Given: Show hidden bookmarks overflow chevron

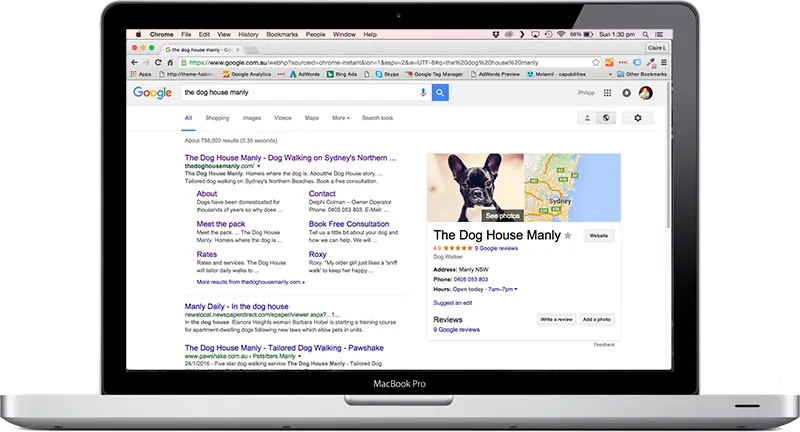Looking at the screenshot, I should [x=610, y=74].
